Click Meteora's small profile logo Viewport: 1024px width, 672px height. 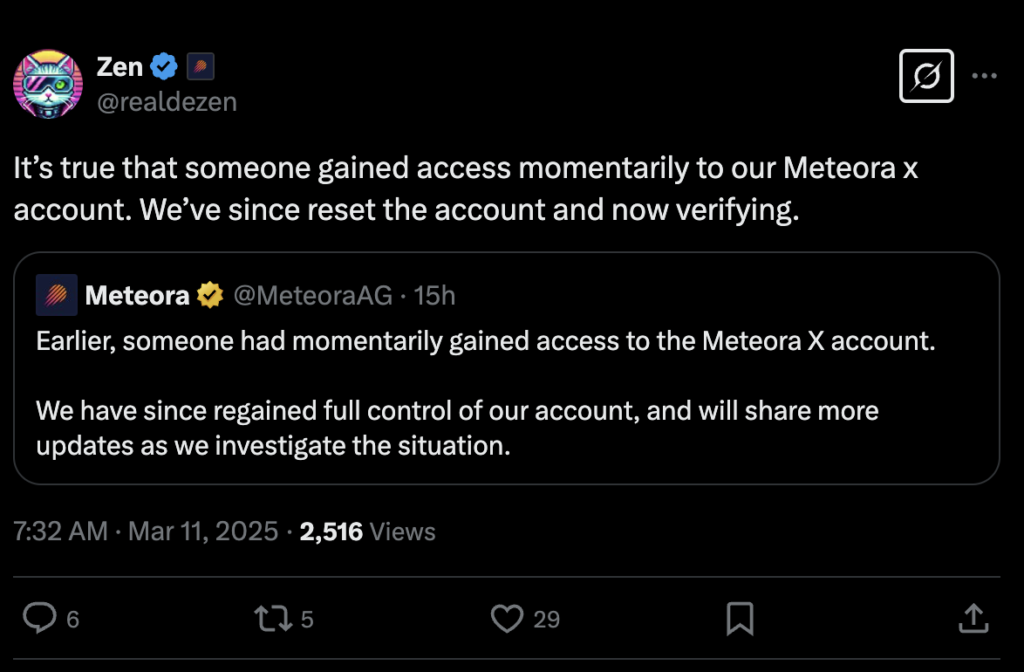click(x=57, y=295)
